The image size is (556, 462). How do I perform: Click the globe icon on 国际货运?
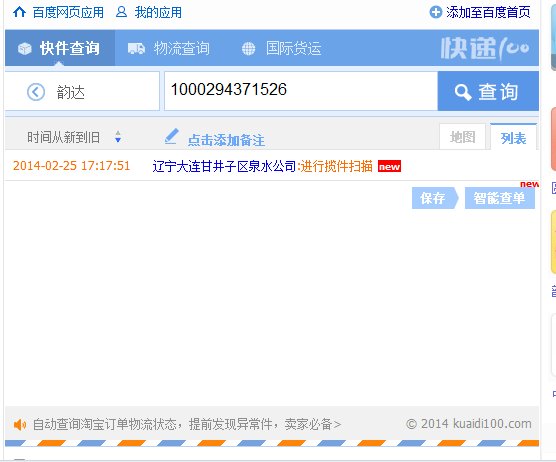tap(248, 49)
